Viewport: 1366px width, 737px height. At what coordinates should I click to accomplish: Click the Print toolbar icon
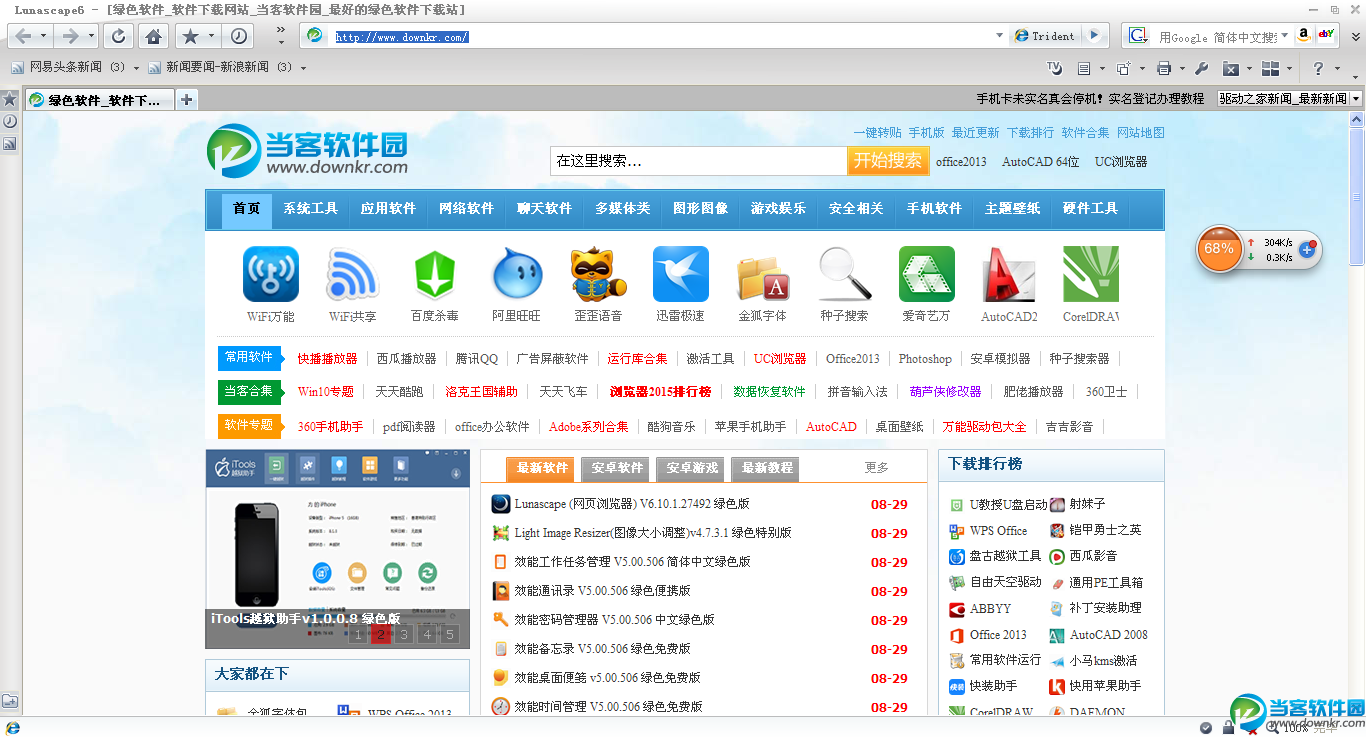pyautogui.click(x=1163, y=68)
